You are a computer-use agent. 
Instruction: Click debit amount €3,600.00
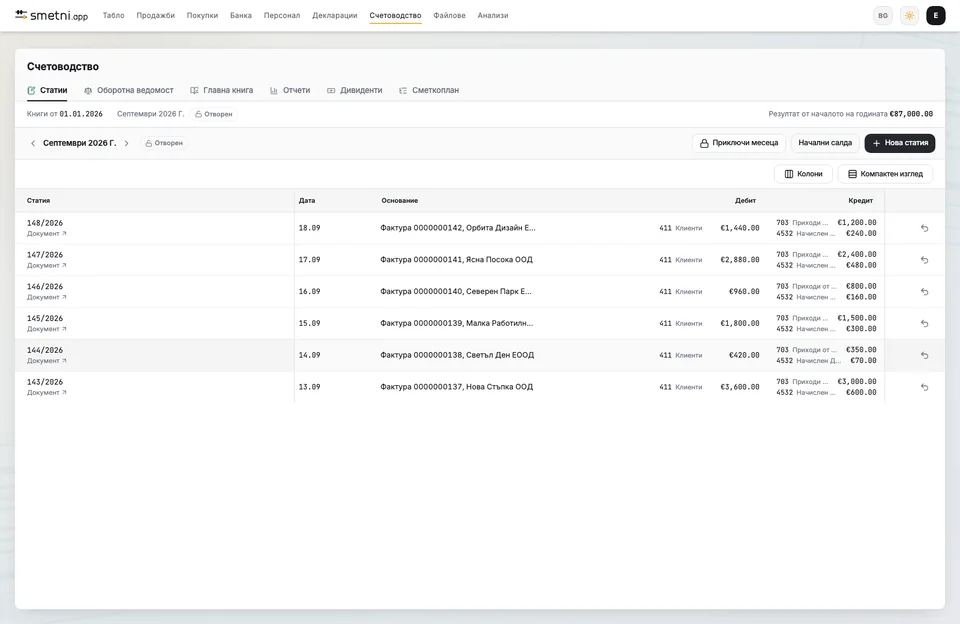(x=740, y=387)
